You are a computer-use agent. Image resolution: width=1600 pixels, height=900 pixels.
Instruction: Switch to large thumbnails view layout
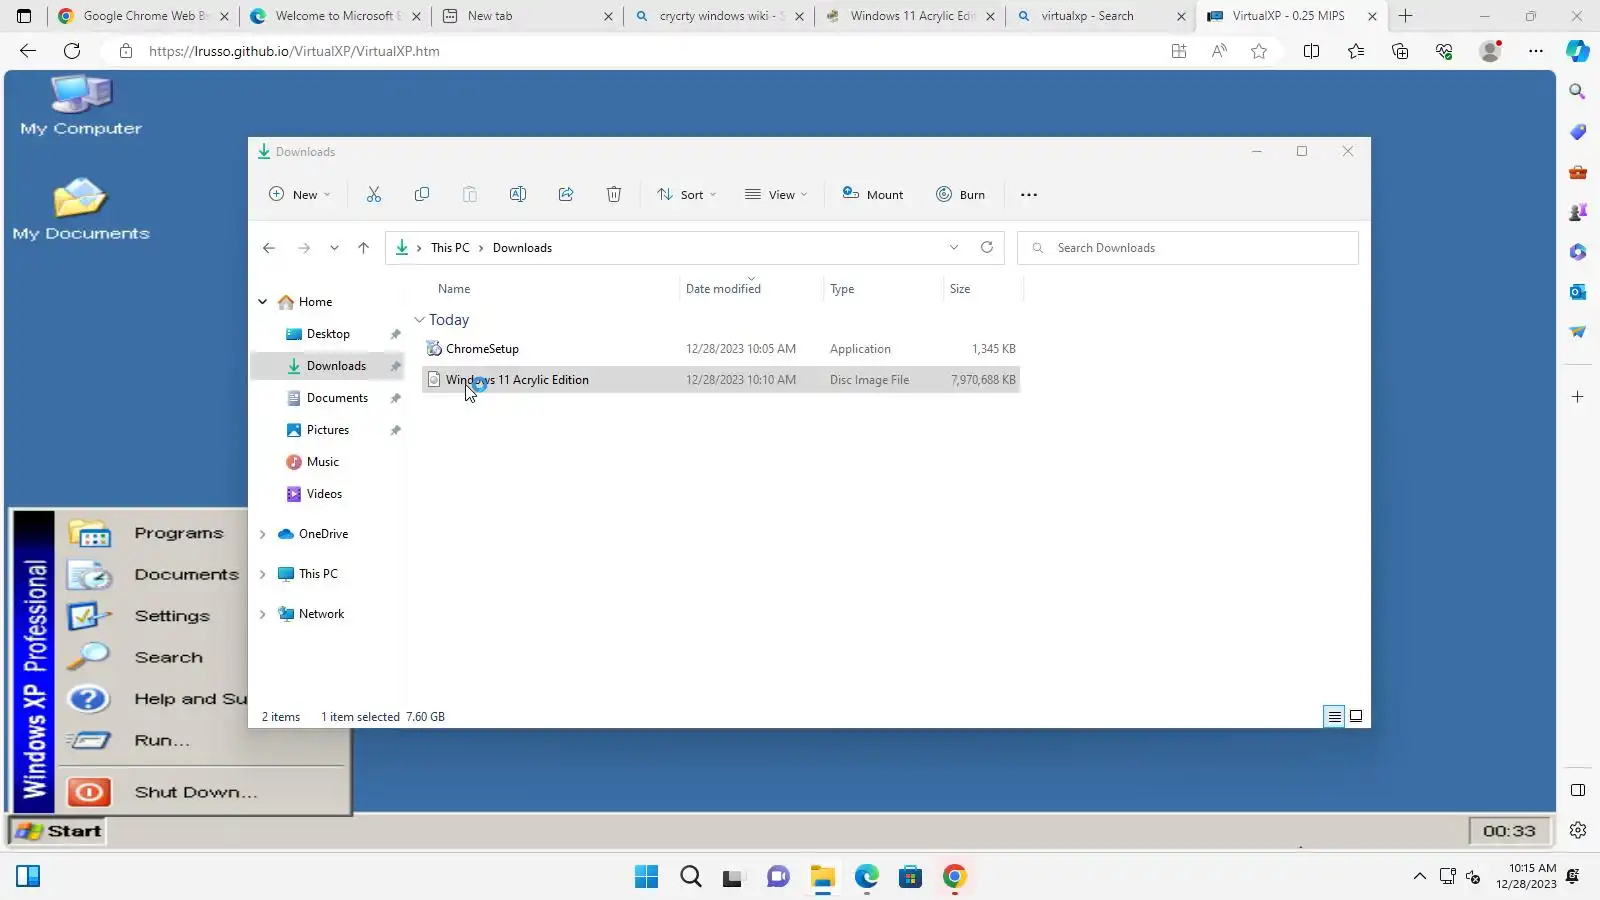[x=1356, y=716]
